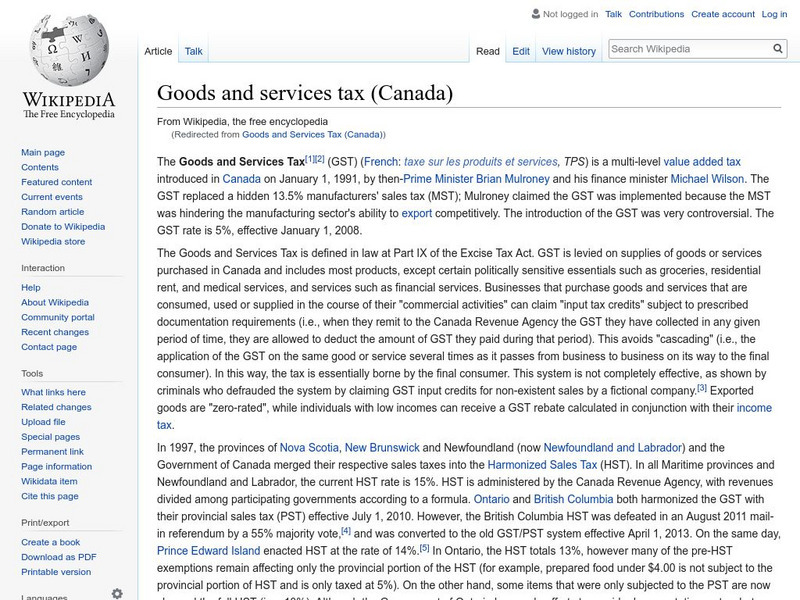Jump to citation [5]
The height and width of the screenshot is (600, 800).
[x=424, y=548]
